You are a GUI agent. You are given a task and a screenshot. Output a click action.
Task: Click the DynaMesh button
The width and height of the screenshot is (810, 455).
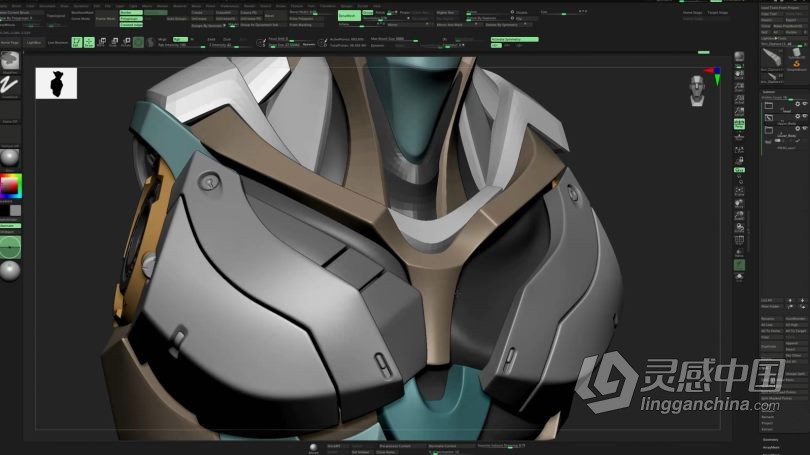[x=349, y=15]
